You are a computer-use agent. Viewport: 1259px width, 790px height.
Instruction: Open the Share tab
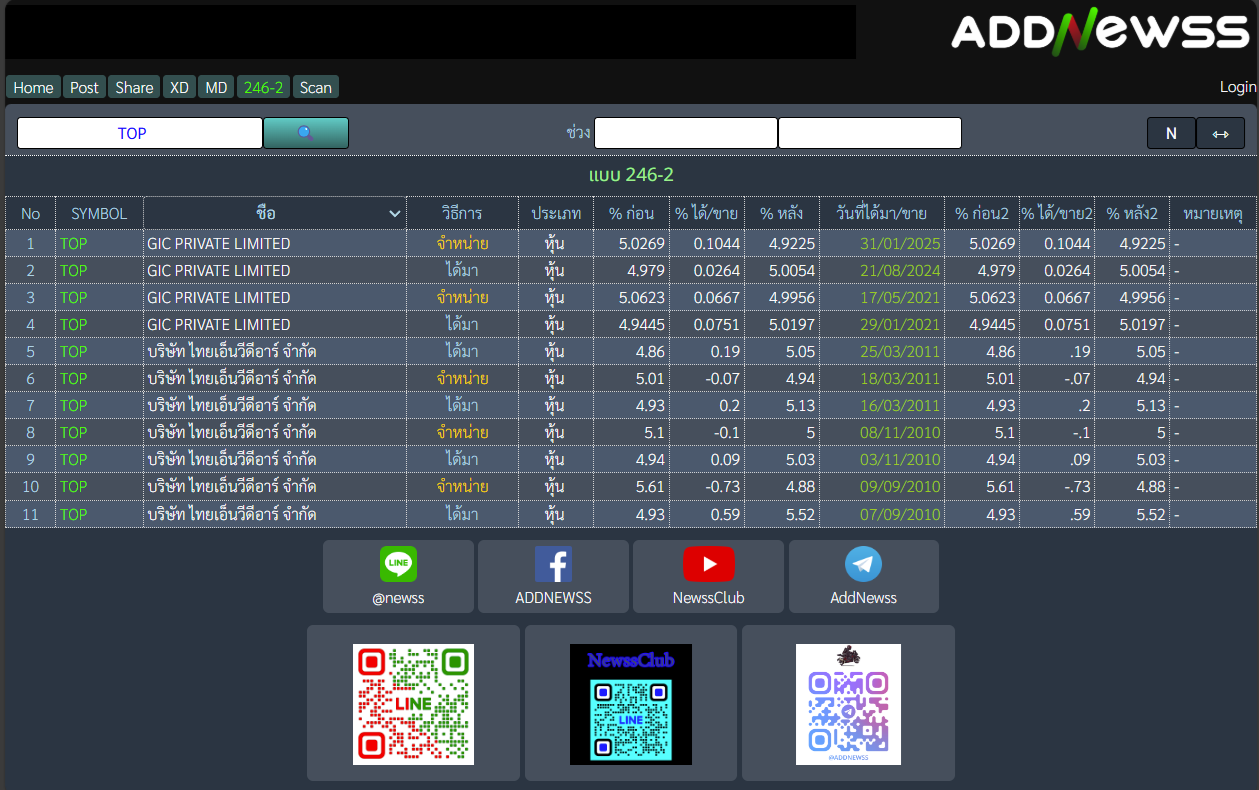(134, 87)
